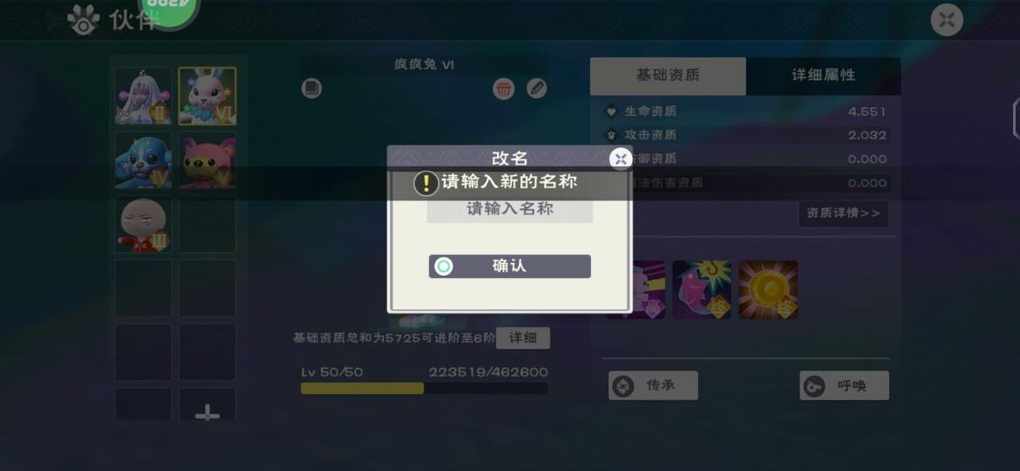Expand 资质详情>> details
Screen dimensions: 1020x471
click(843, 213)
